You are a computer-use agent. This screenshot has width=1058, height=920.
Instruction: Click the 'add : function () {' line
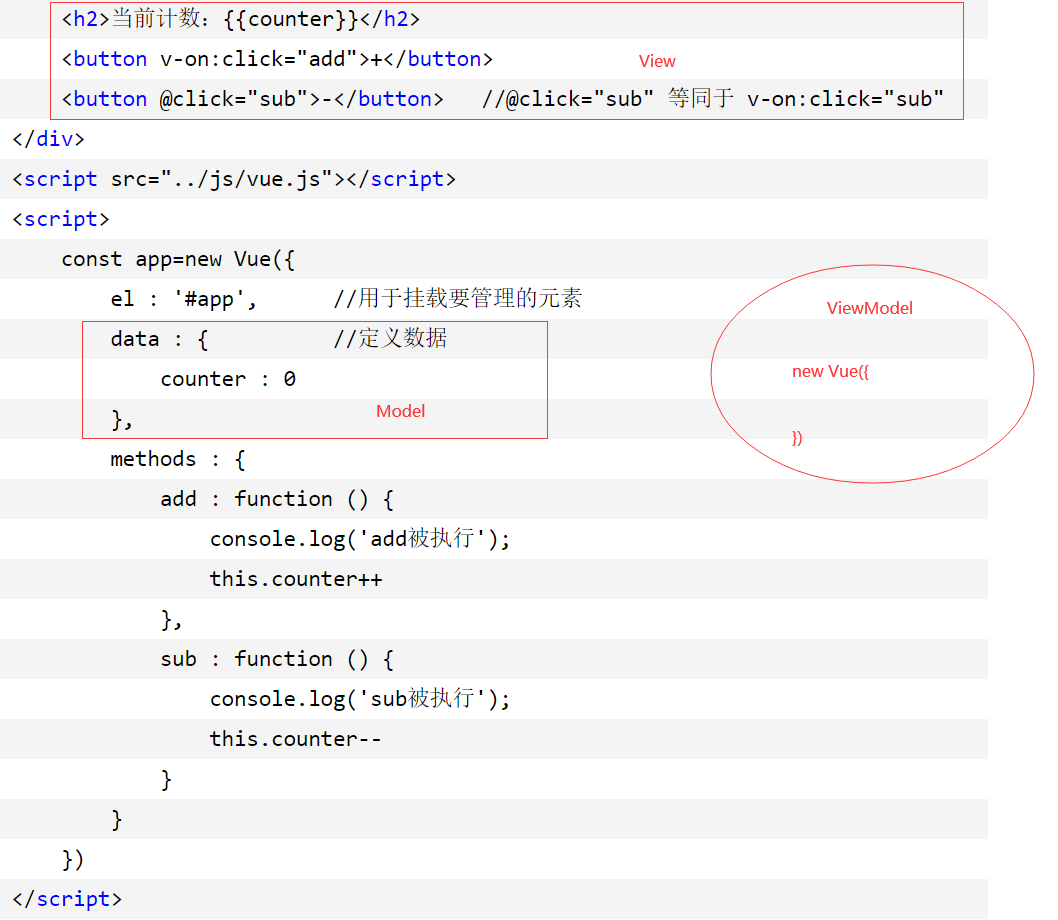tap(277, 499)
